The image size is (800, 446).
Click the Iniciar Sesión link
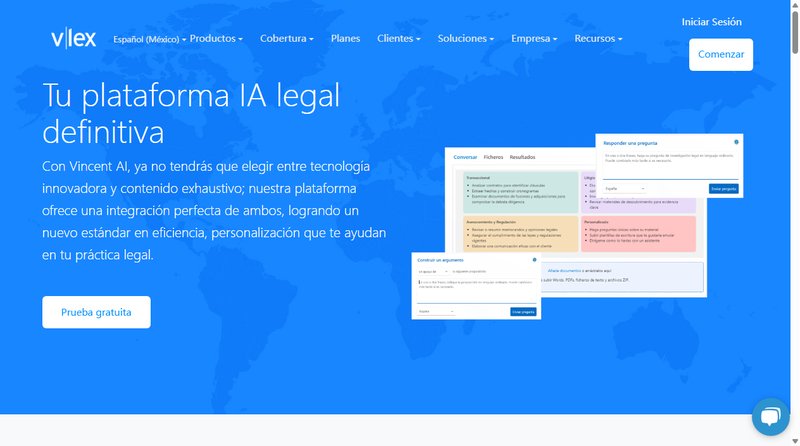click(712, 21)
